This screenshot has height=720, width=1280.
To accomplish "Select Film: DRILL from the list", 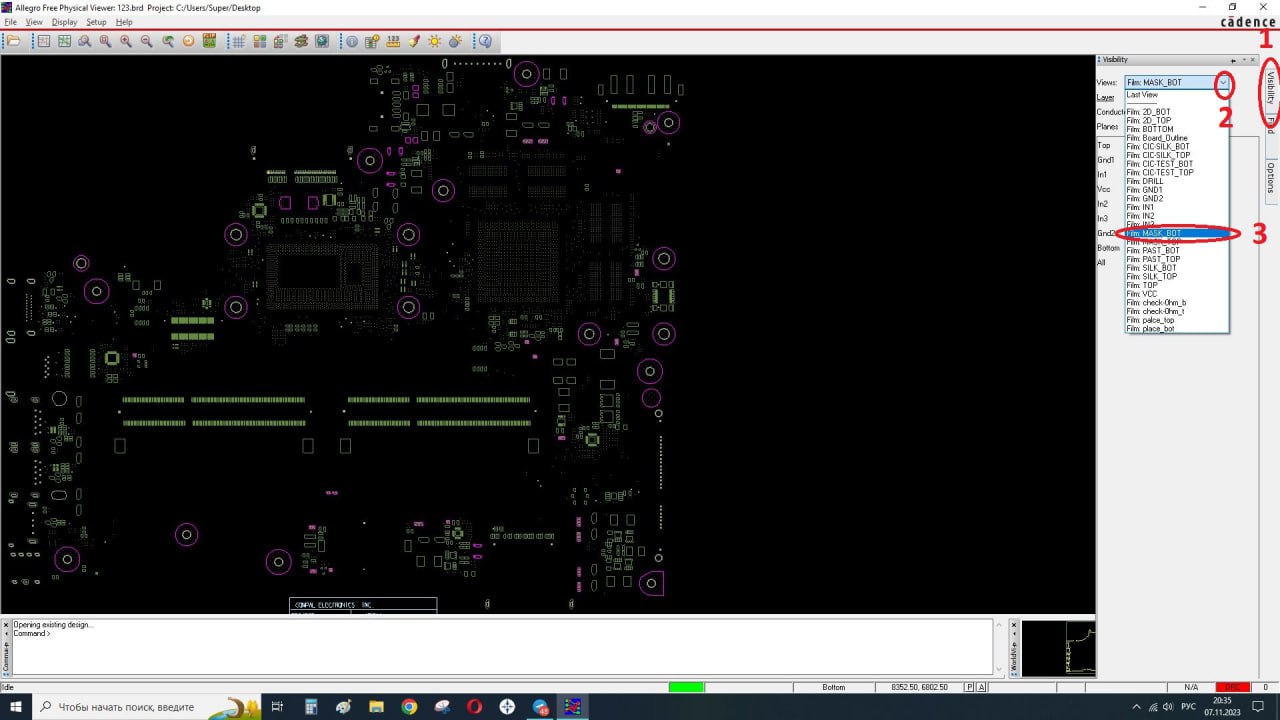I will click(1145, 181).
